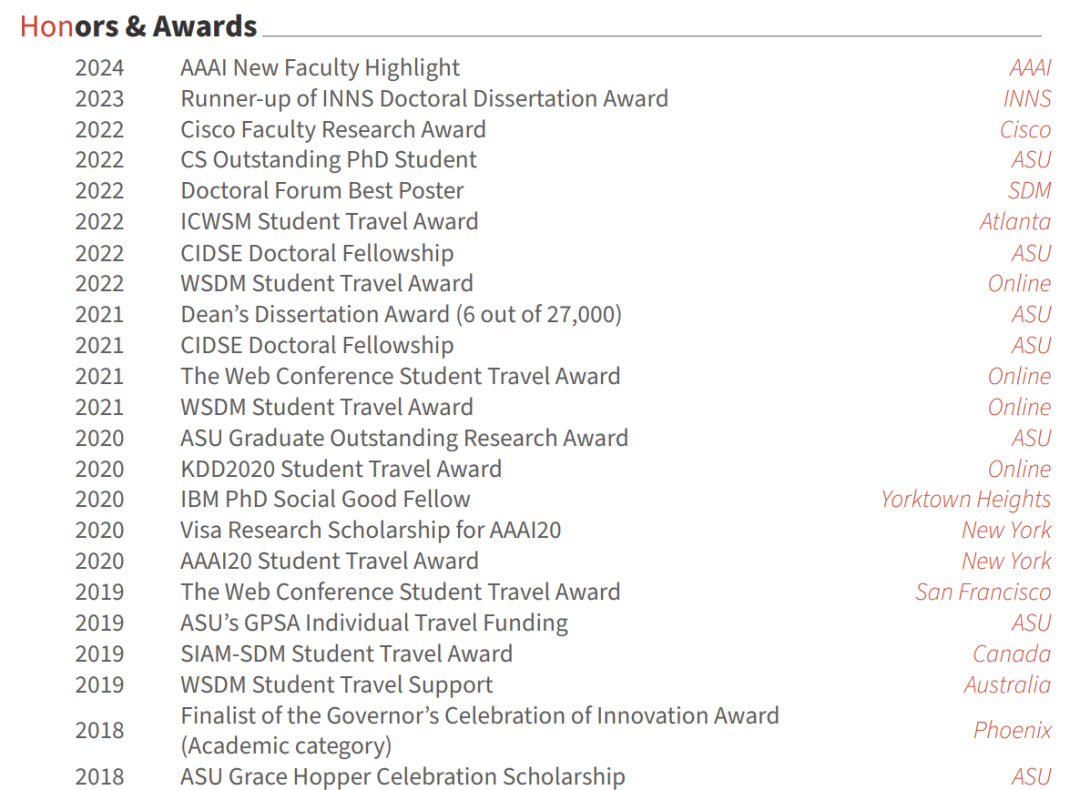Click the "Atlanta" location text

pos(1015,222)
